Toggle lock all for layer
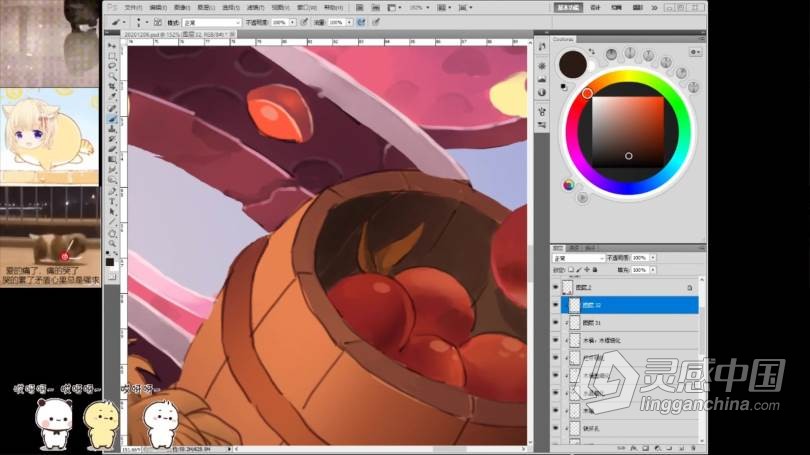 (595, 270)
